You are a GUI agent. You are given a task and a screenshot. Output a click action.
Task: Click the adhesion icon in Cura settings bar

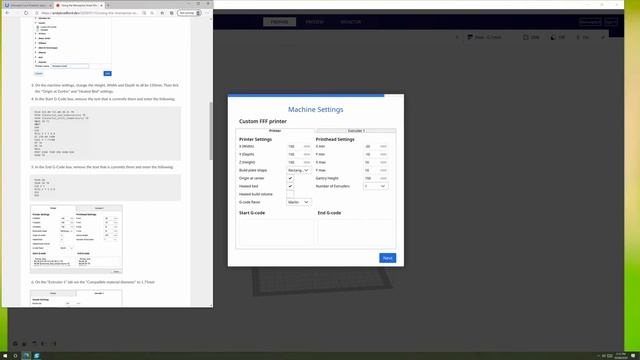[x=578, y=37]
